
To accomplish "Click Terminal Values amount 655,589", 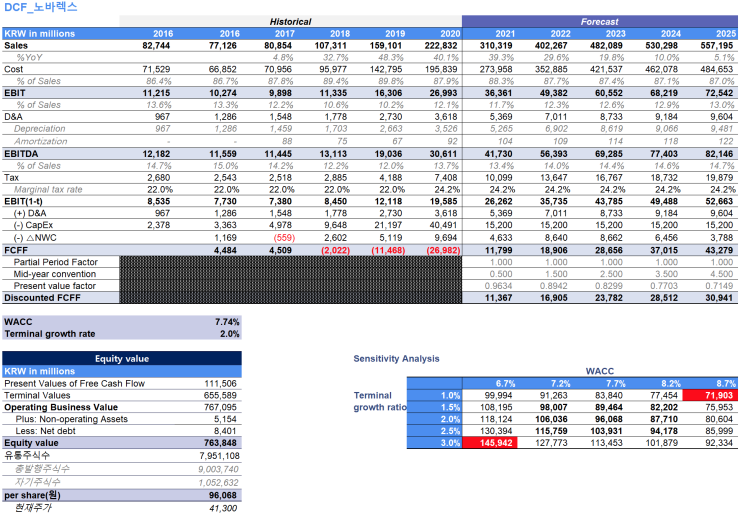I will coord(222,395).
